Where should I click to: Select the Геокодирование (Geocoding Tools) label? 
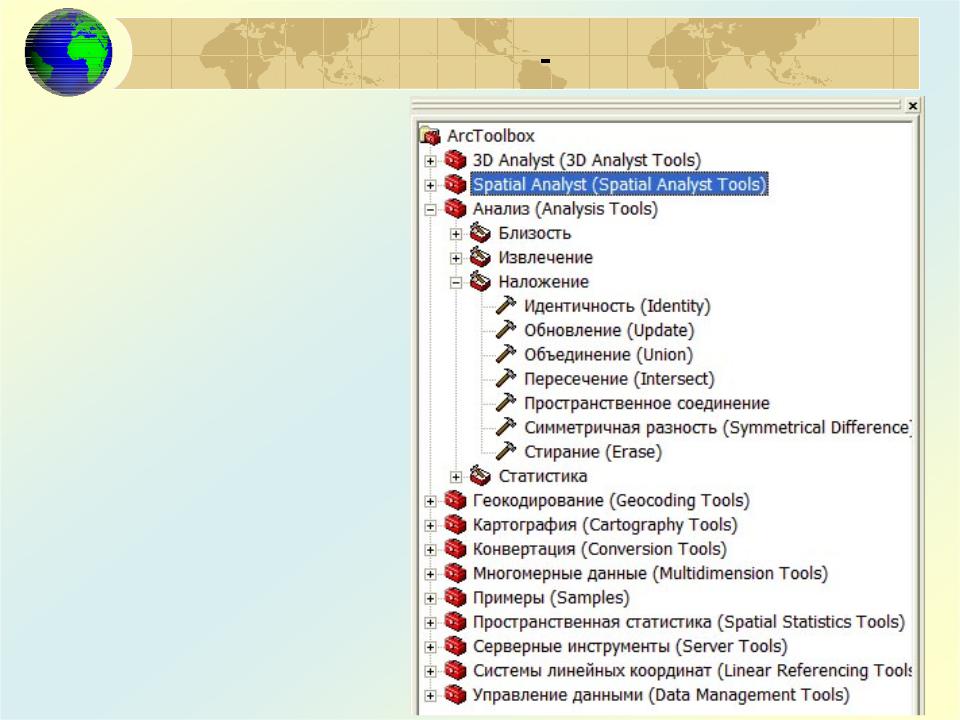click(611, 500)
